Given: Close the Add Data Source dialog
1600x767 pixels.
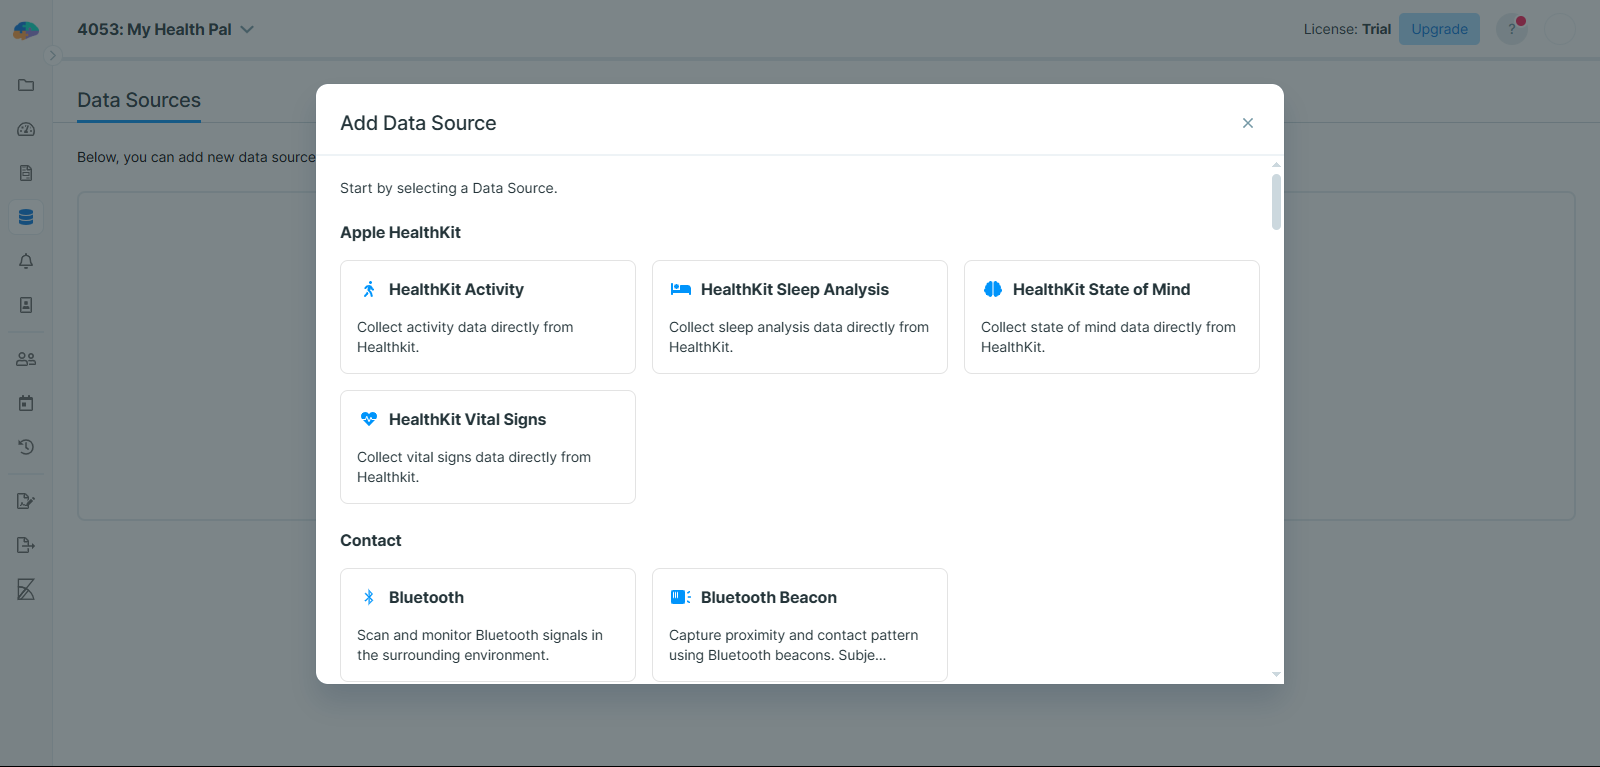Looking at the screenshot, I should [x=1248, y=123].
